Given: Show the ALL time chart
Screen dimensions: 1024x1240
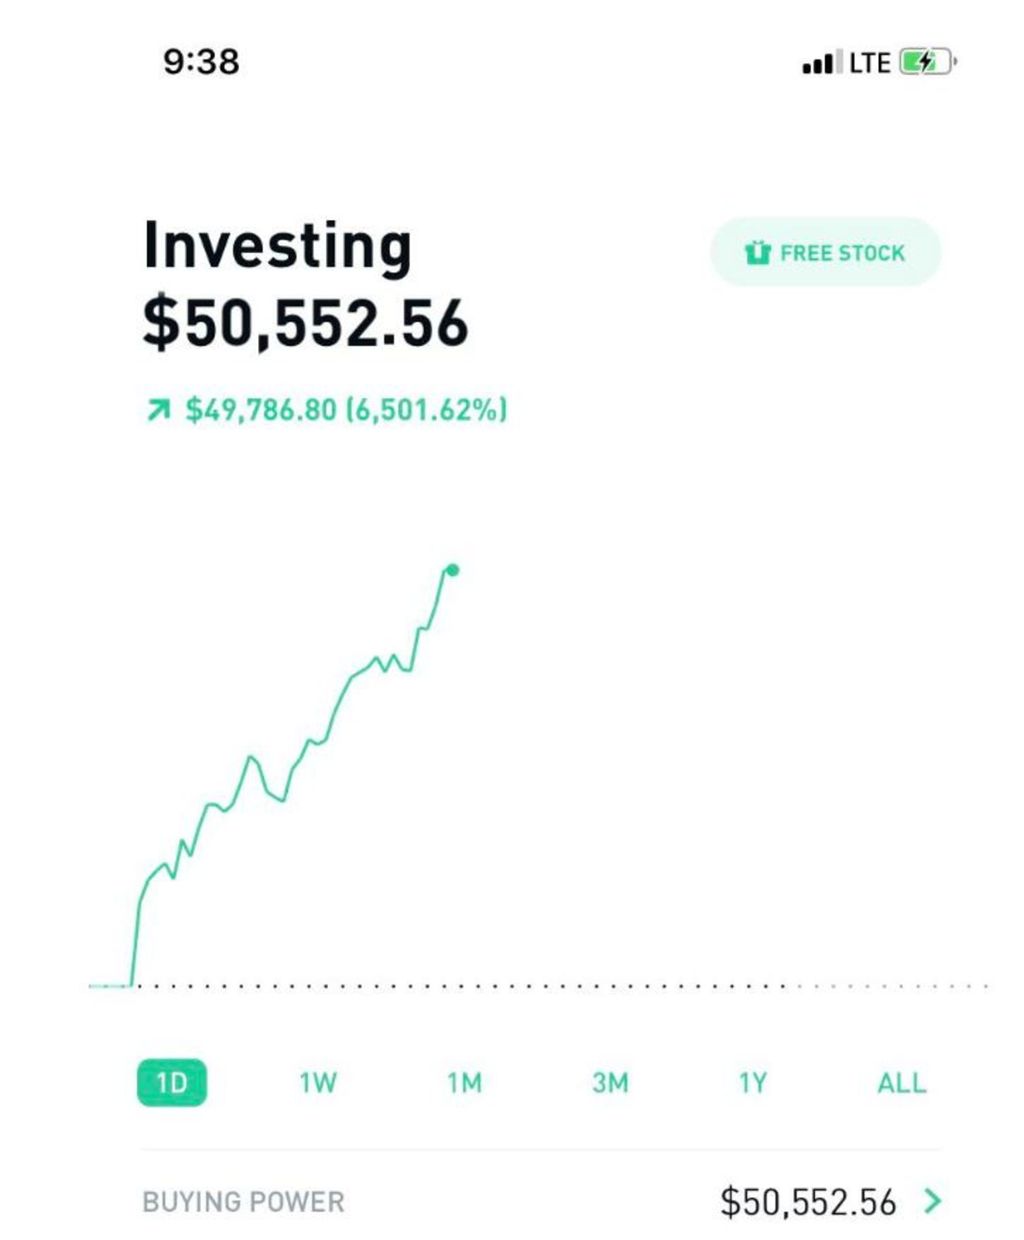Looking at the screenshot, I should coord(901,1083).
